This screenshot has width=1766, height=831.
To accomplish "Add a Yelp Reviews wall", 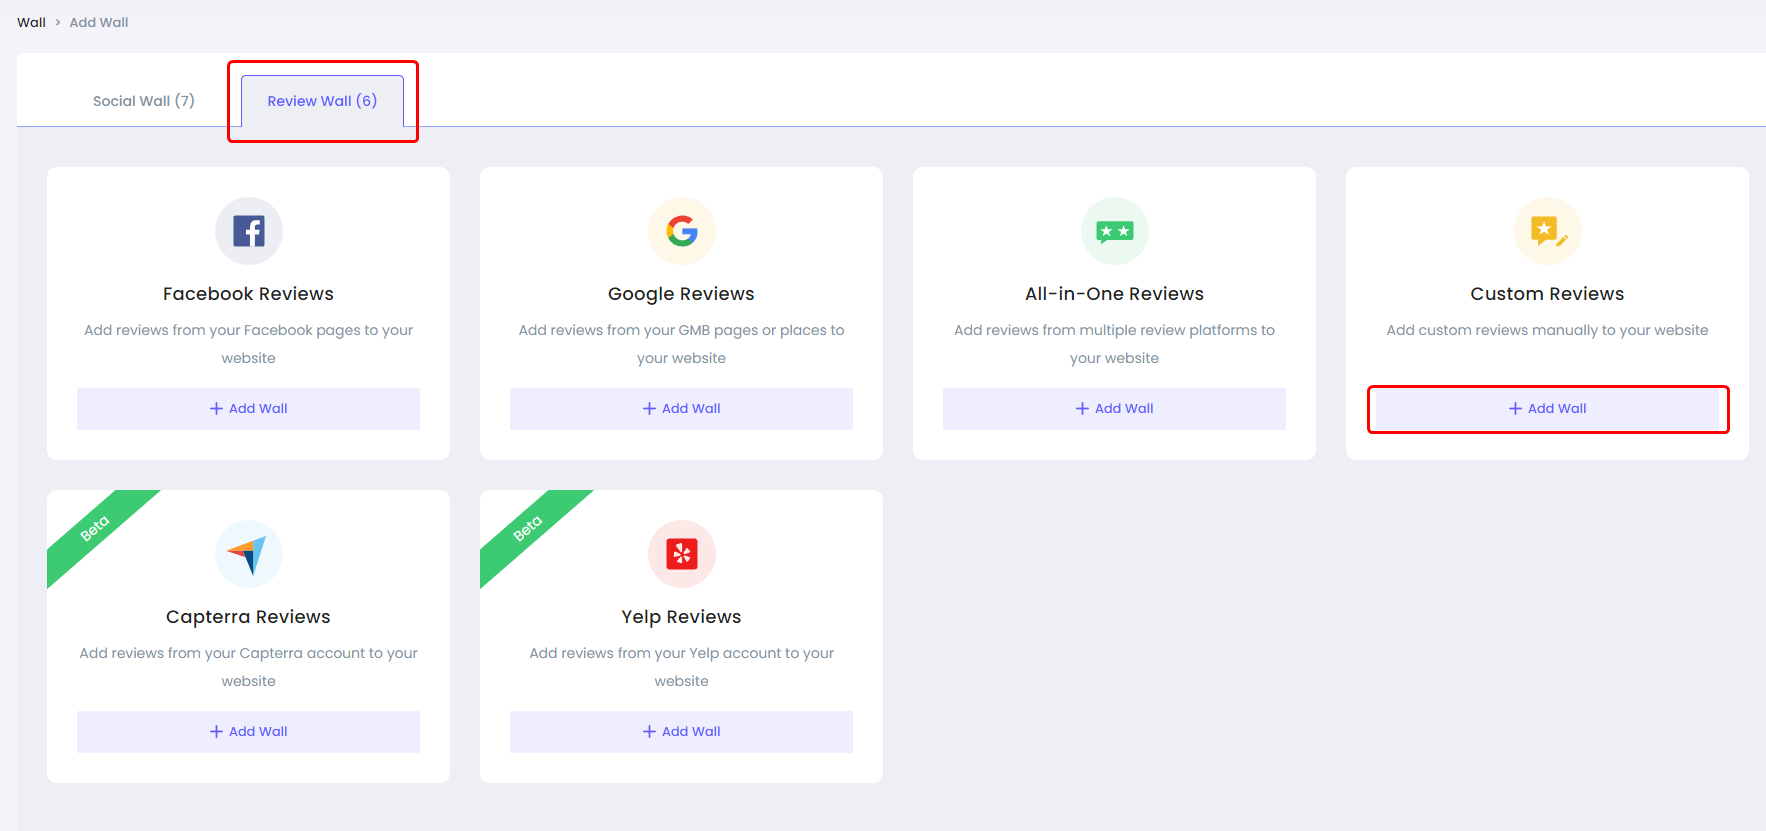I will pyautogui.click(x=682, y=732).
